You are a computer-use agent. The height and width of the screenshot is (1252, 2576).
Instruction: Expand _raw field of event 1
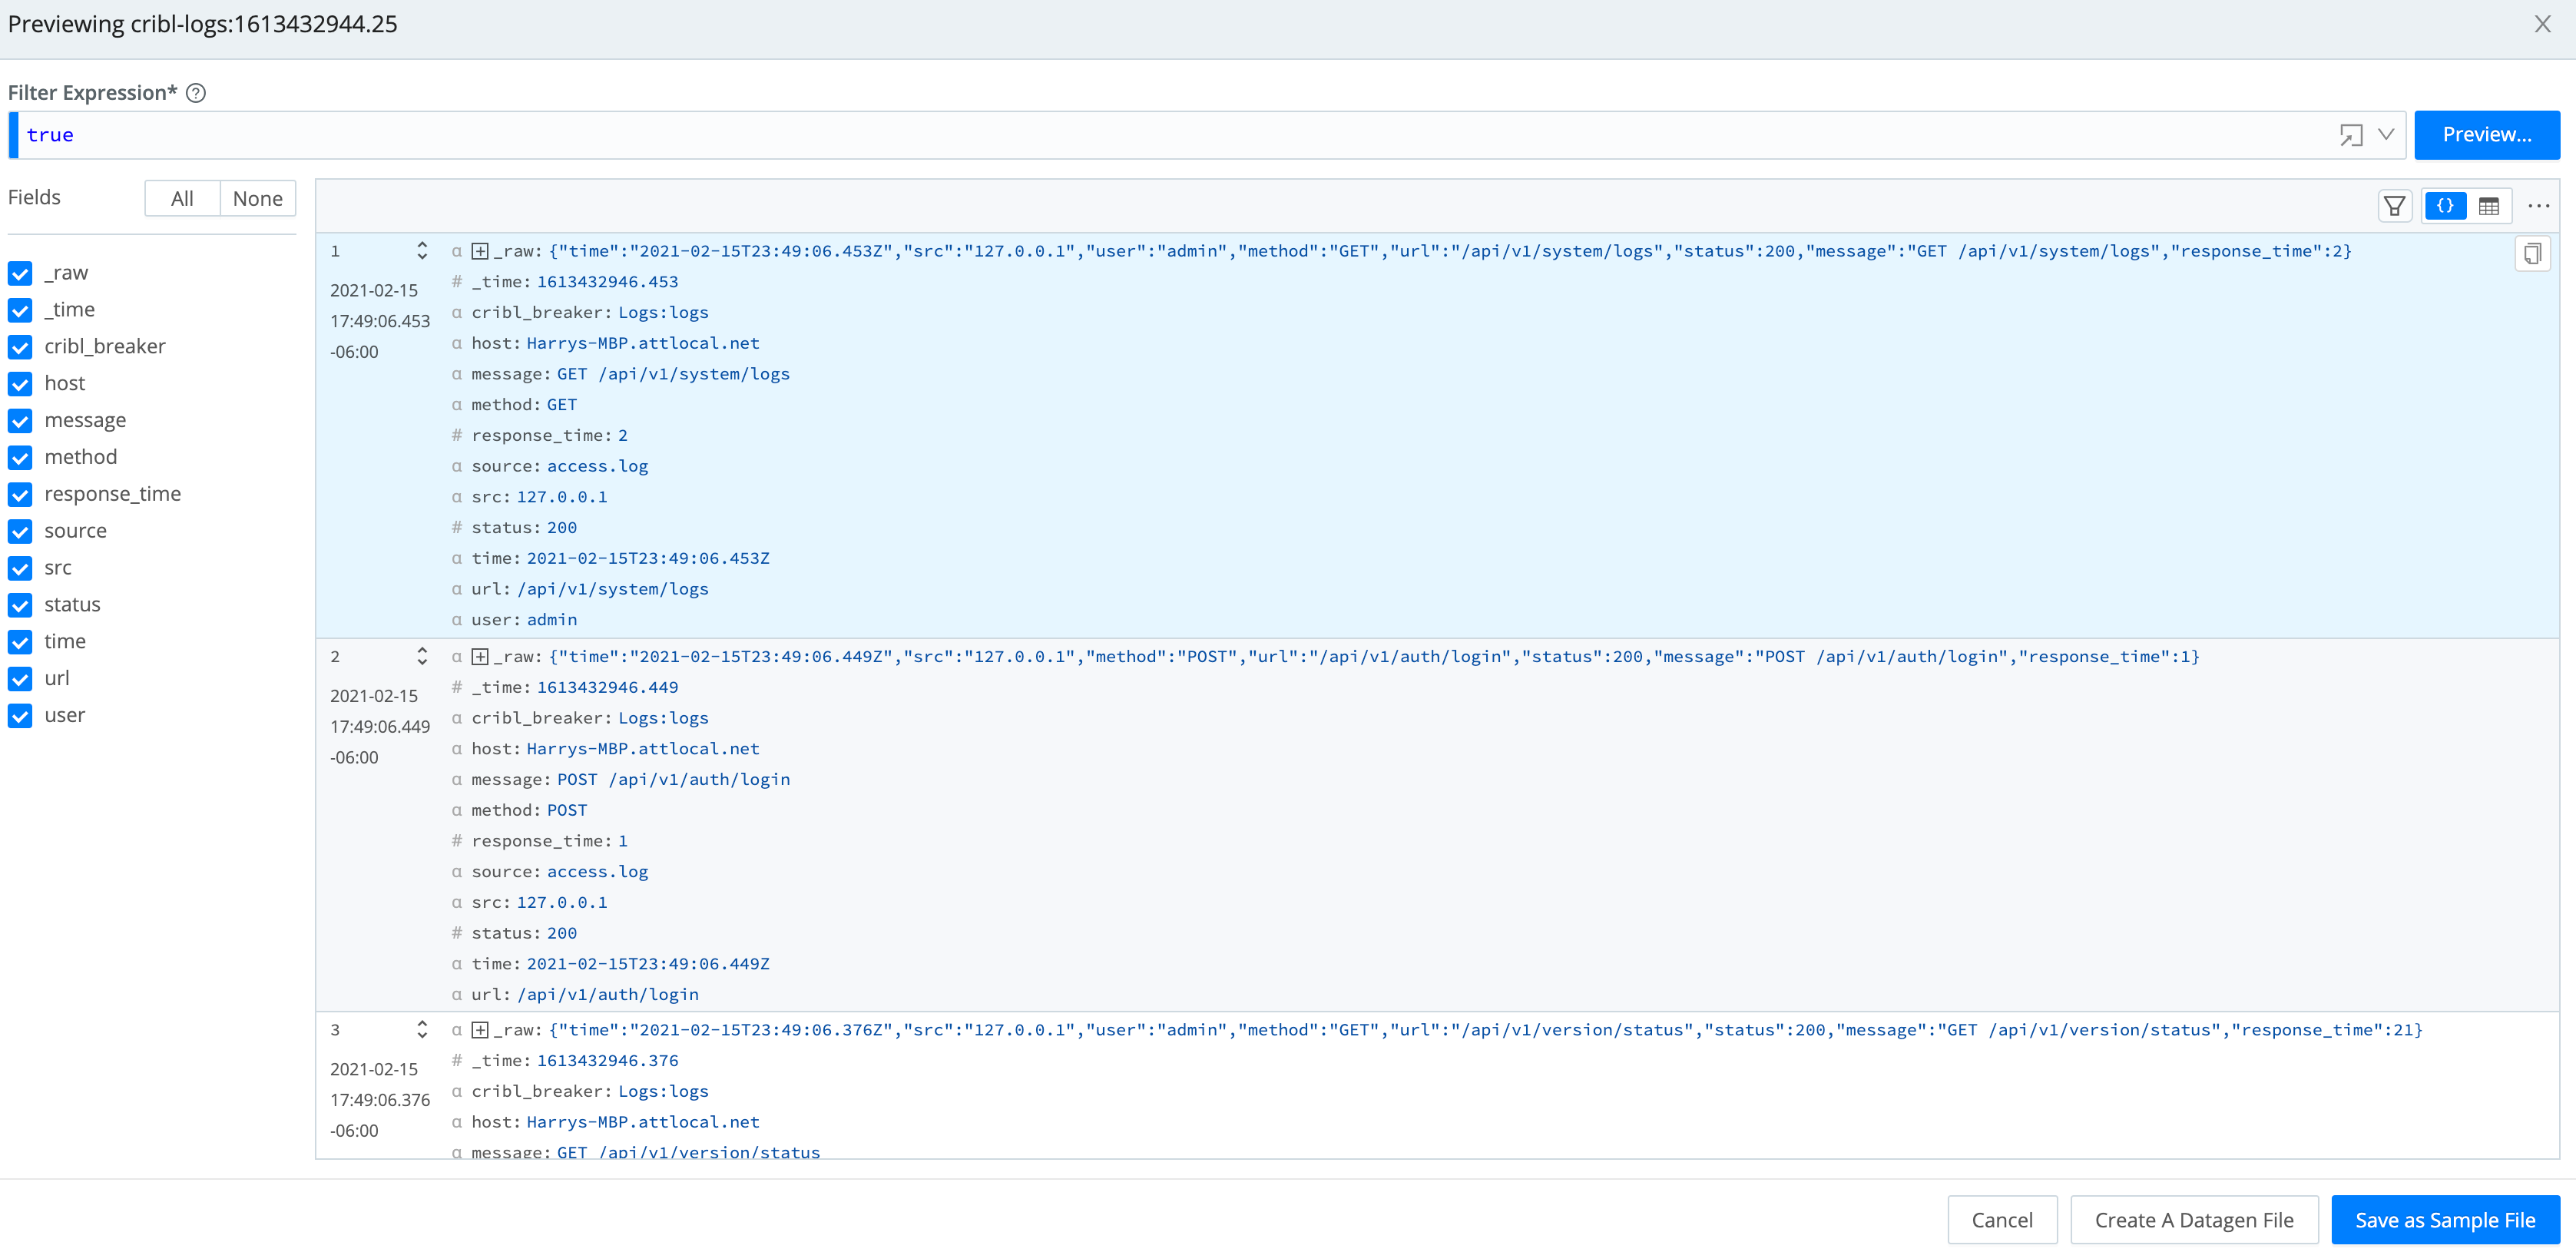[480, 251]
